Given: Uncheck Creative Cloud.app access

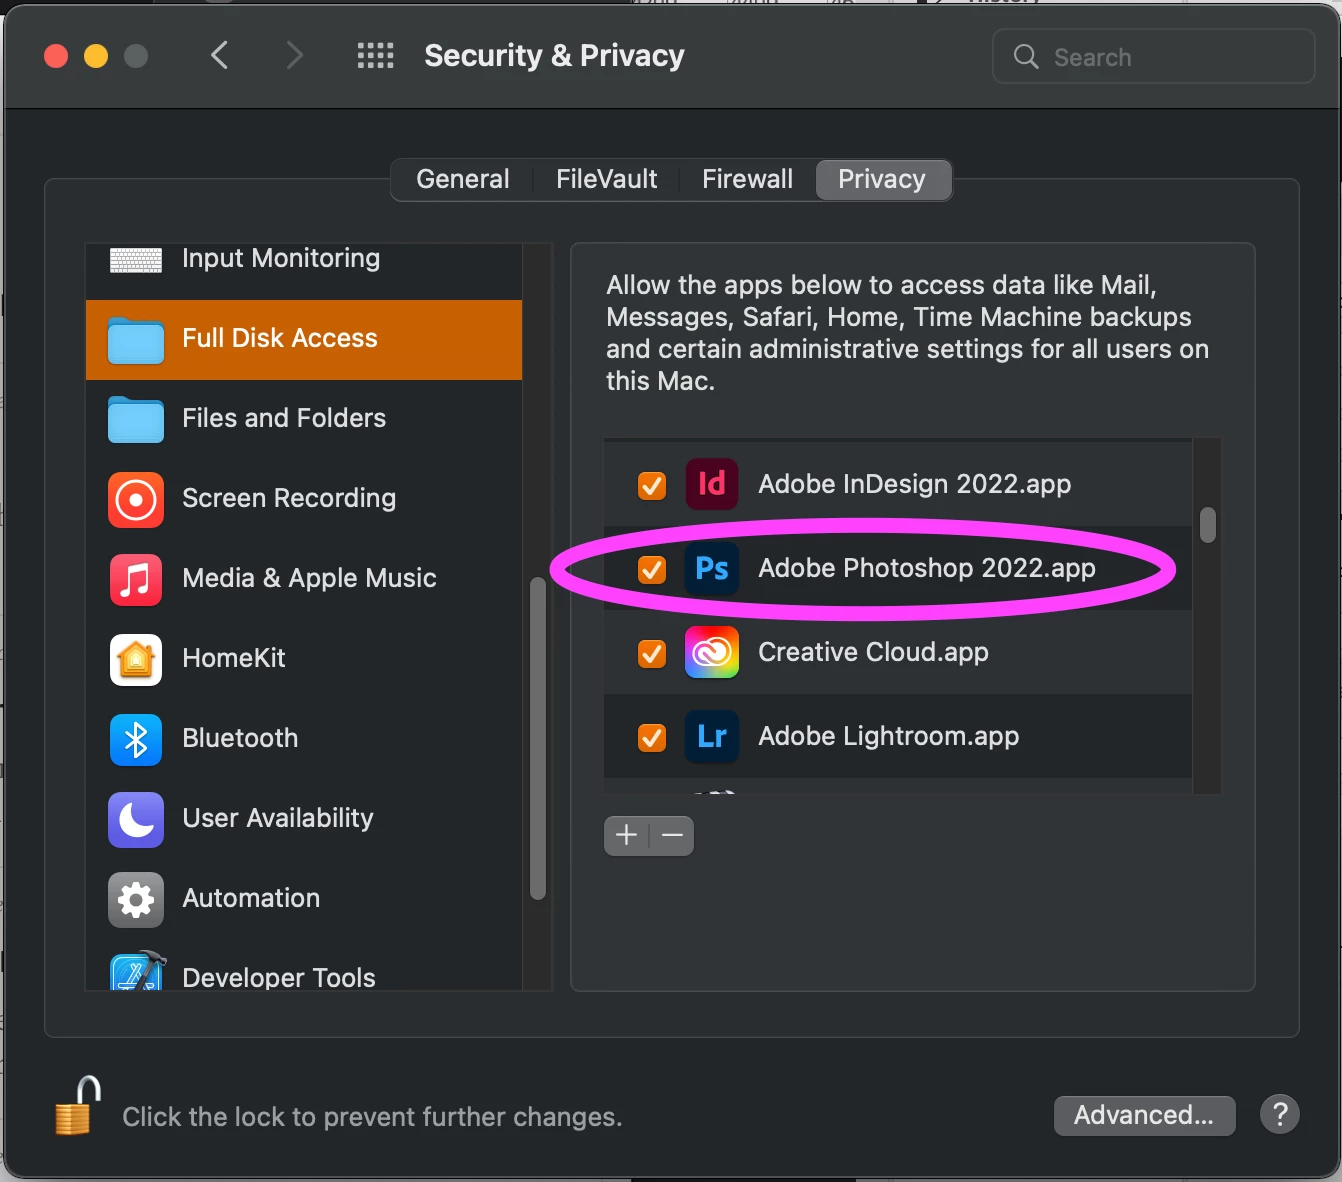Looking at the screenshot, I should pos(652,653).
